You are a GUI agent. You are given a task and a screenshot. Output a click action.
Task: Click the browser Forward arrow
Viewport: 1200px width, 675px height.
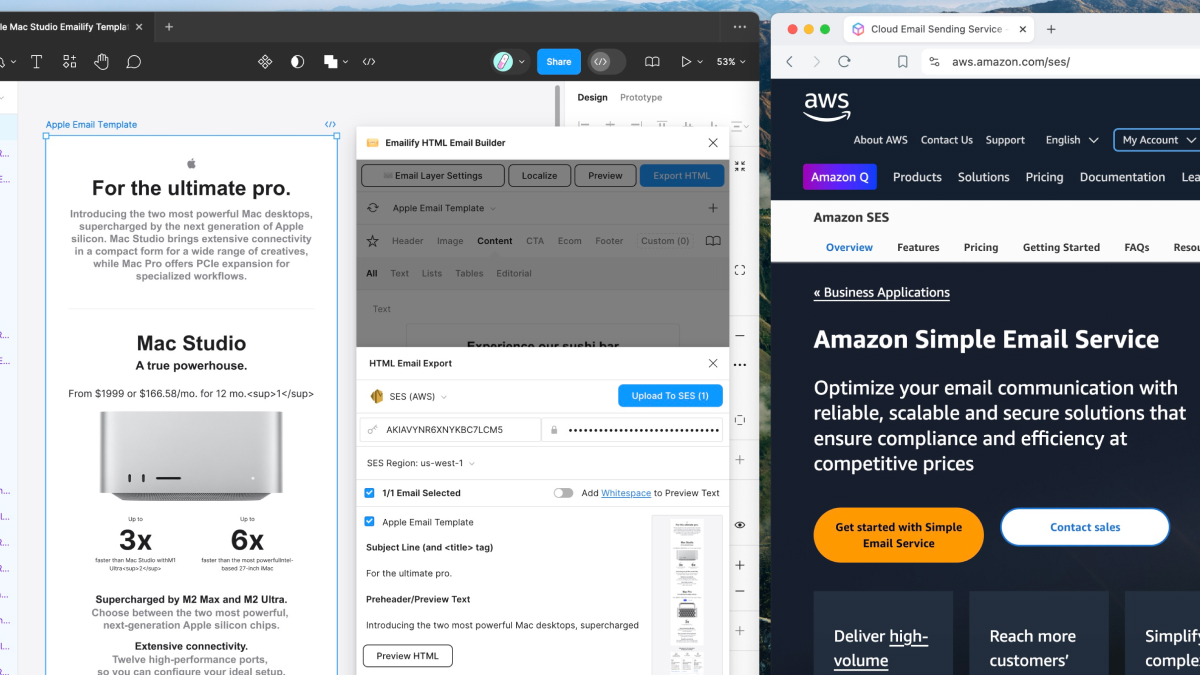tap(816, 62)
